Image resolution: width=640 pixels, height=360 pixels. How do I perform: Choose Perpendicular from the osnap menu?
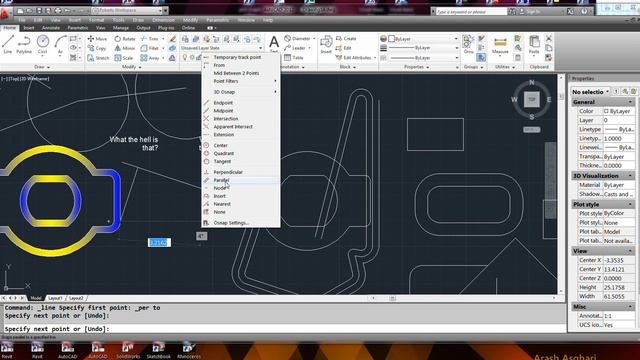tap(241, 172)
